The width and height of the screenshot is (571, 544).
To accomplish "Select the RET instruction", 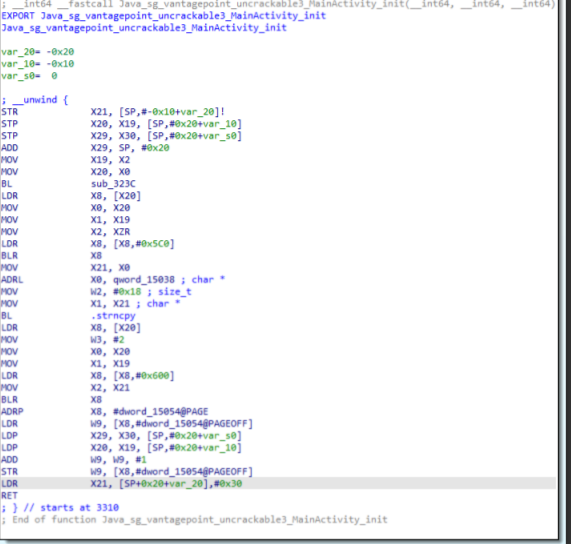I will (9, 496).
